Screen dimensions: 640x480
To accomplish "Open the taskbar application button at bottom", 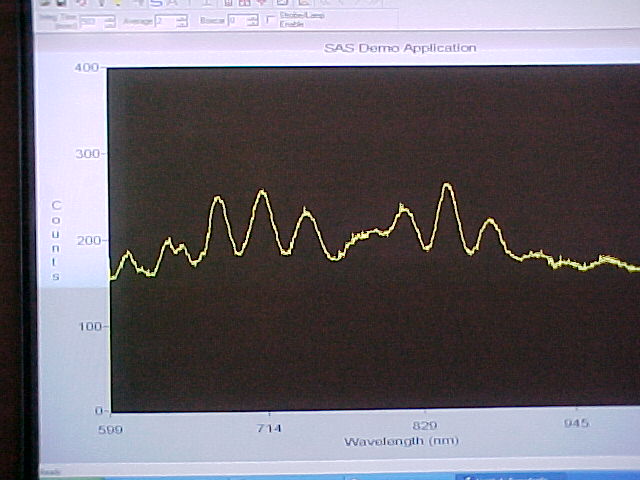I will click(500, 476).
